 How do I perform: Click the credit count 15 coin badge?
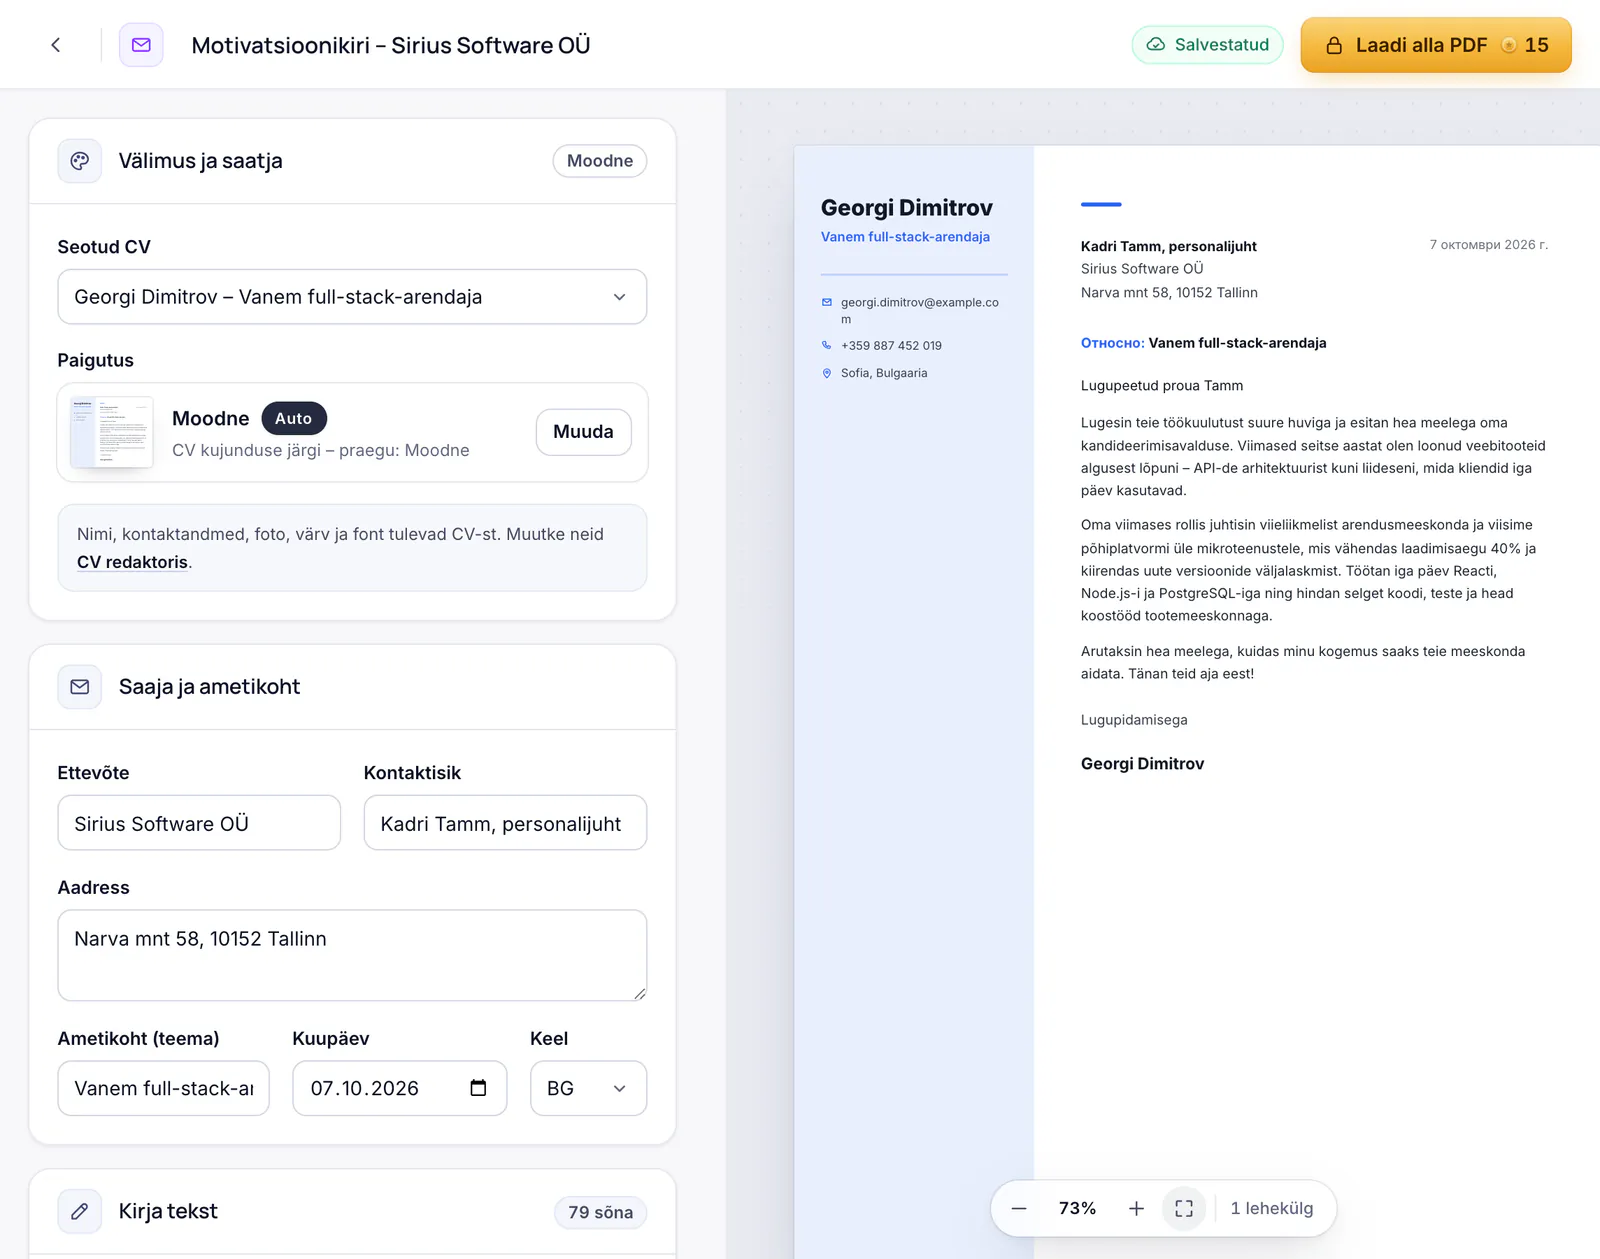click(x=1525, y=45)
